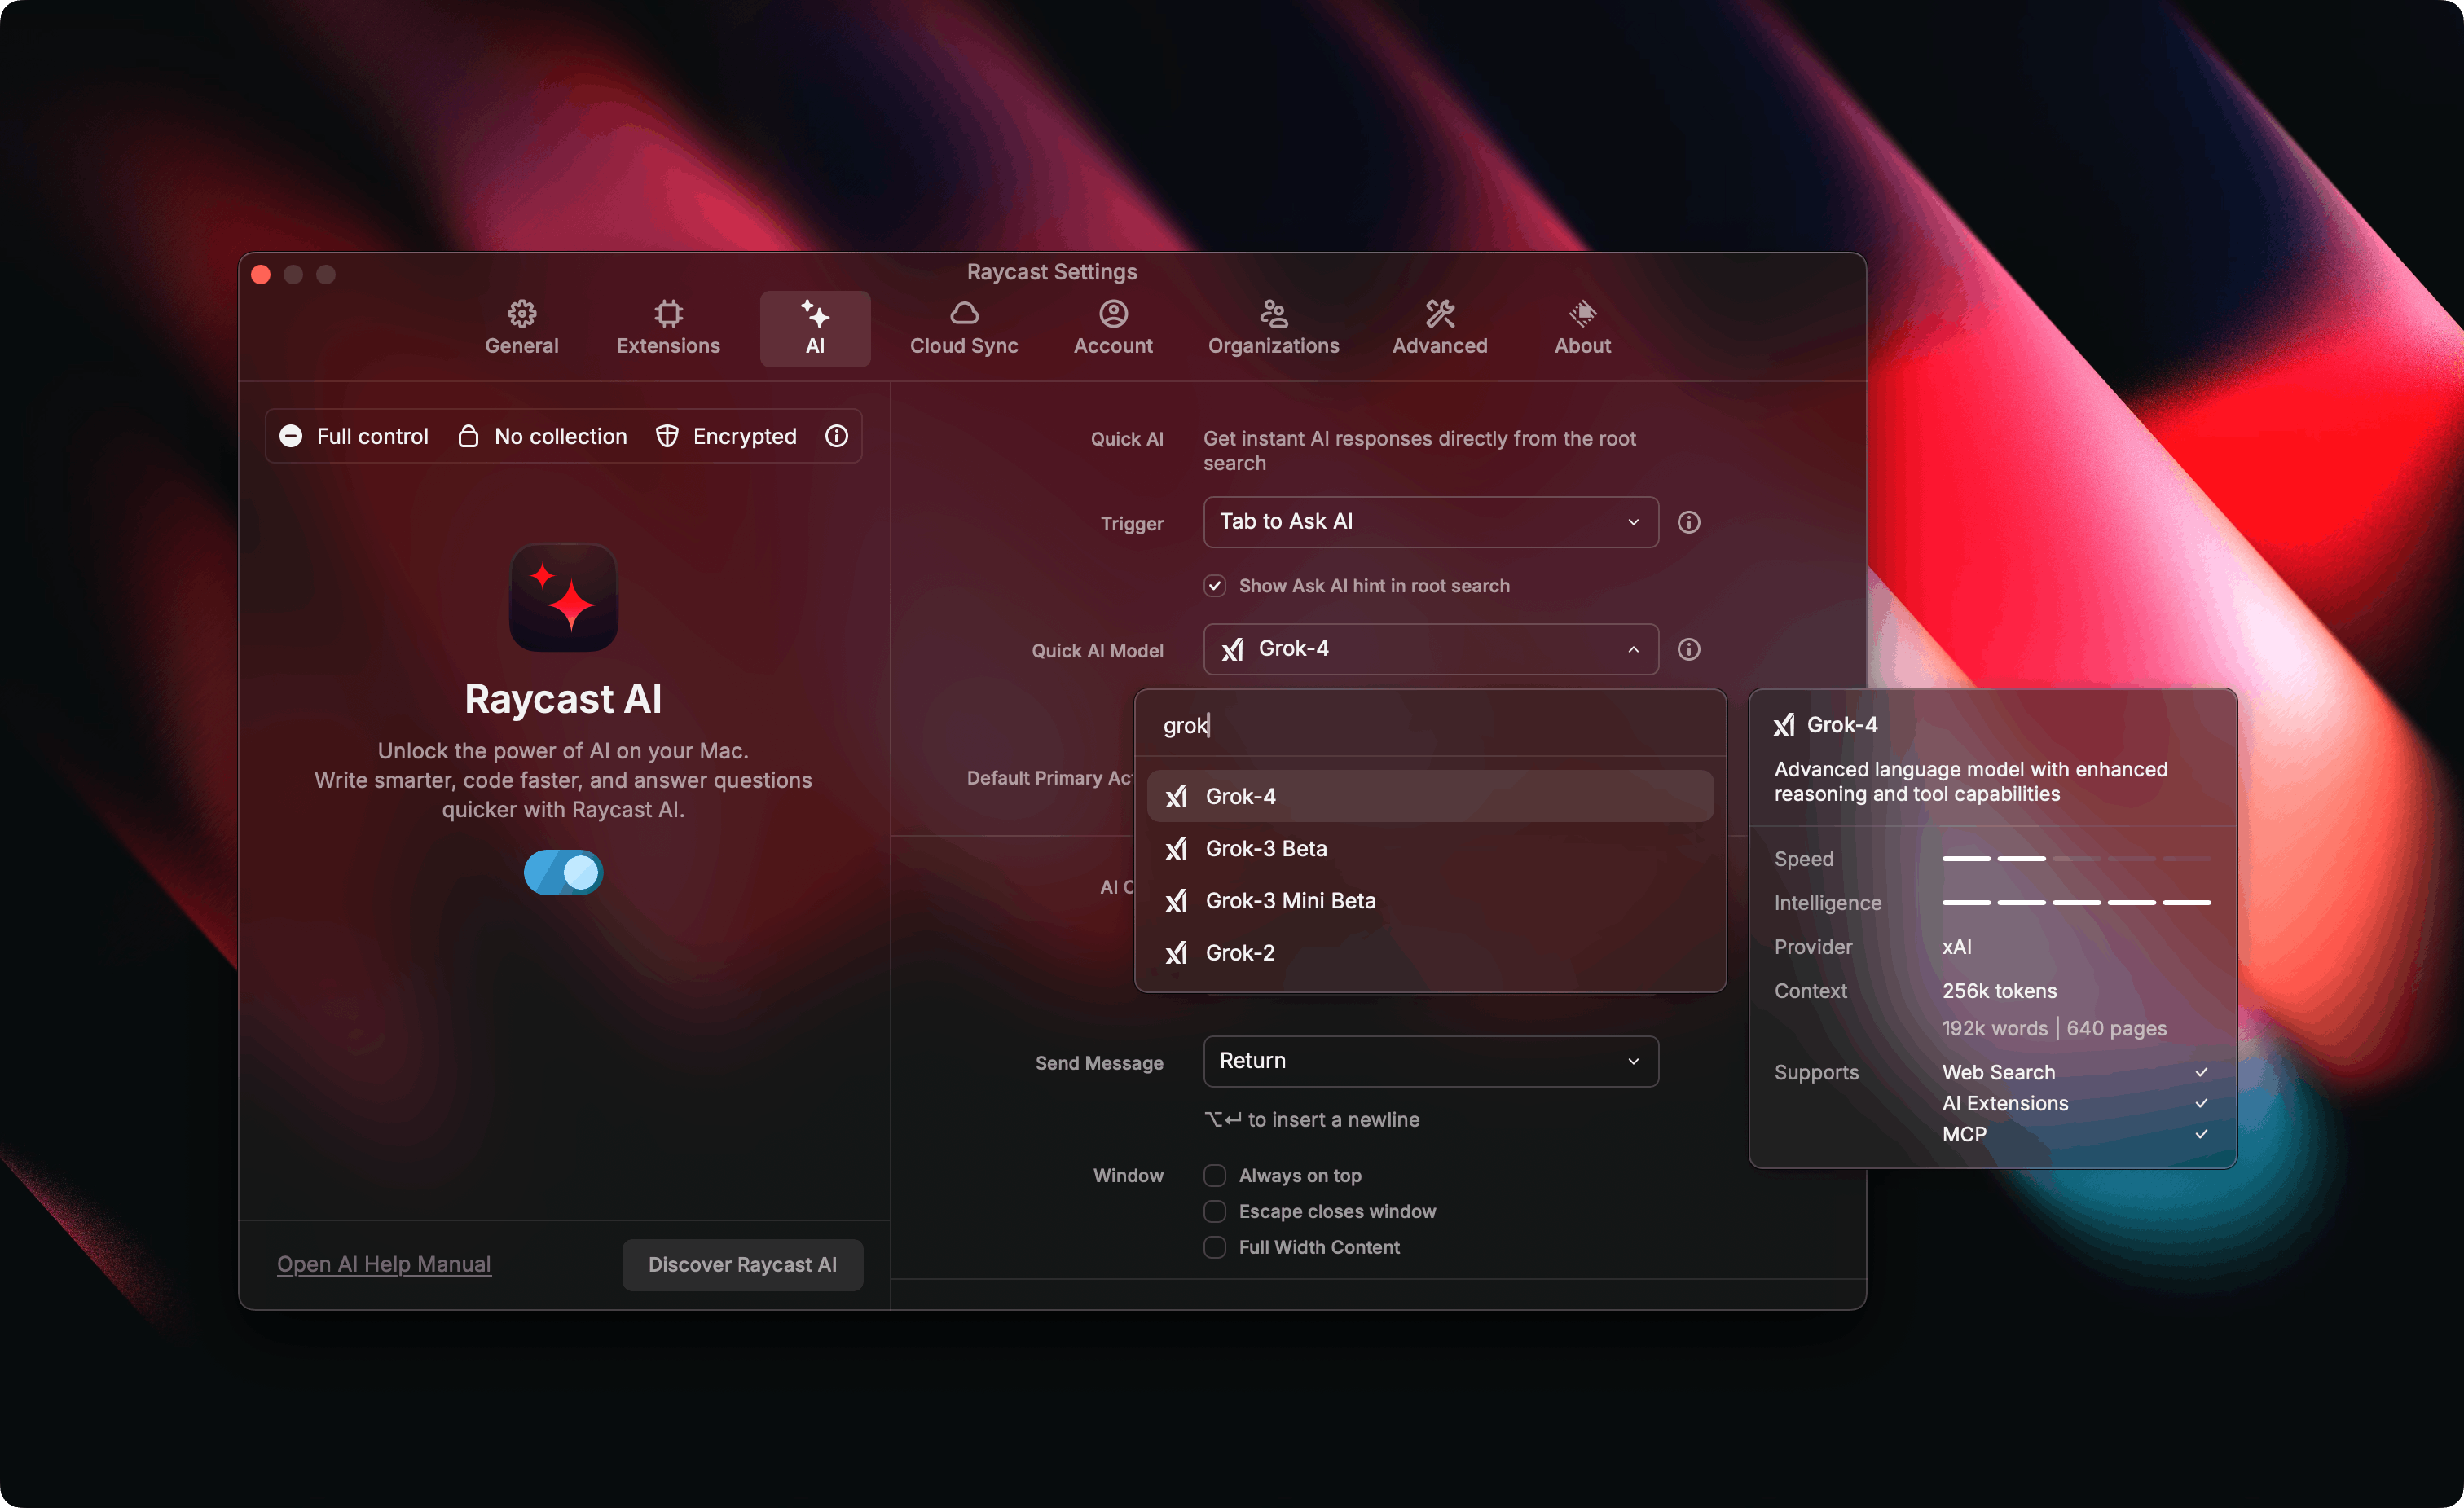
Task: Toggle the Raycast AI switch off
Action: pos(563,872)
